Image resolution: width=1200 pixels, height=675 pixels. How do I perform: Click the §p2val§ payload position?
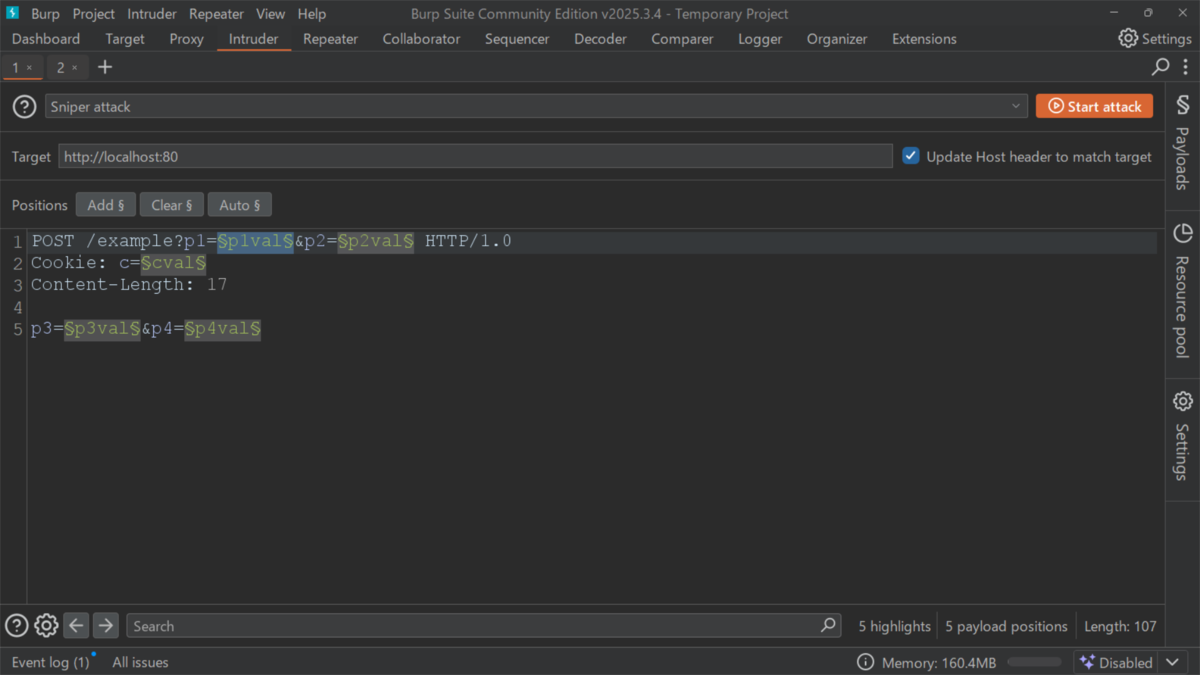coord(375,241)
